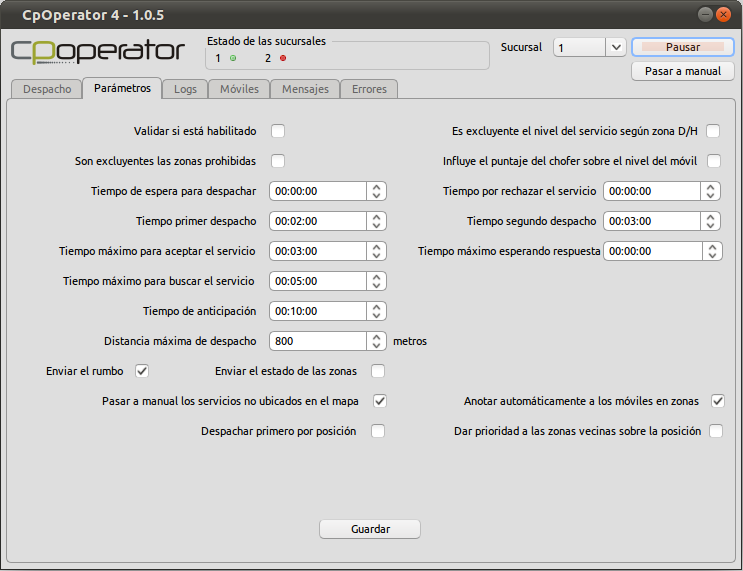The width and height of the screenshot is (743, 571).
Task: Decrease 'Tiempo primer despacho' with down arrow
Action: (x=376, y=226)
